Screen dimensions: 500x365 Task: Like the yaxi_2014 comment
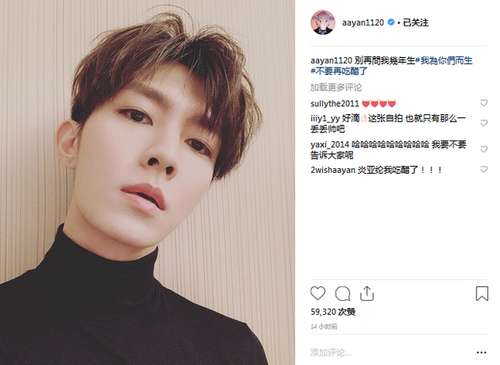point(484,149)
